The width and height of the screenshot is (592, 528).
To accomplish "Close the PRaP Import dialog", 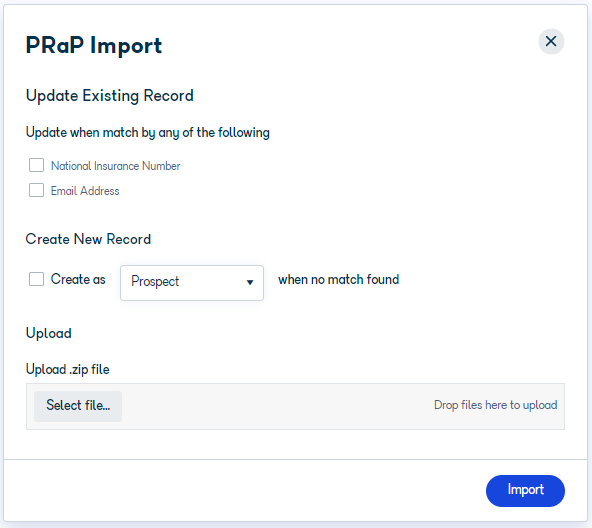I will click(x=551, y=41).
